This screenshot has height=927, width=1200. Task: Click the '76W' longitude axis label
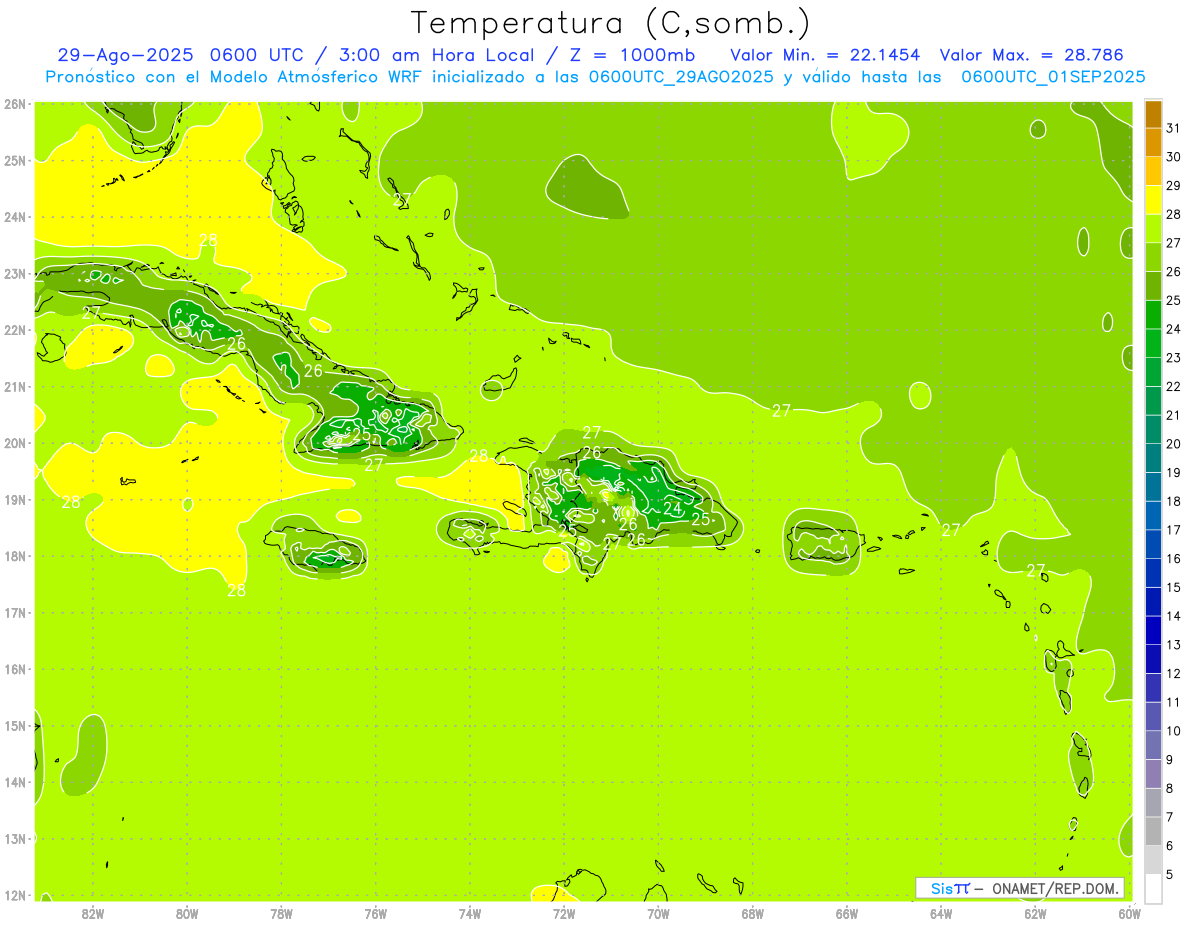(x=375, y=913)
